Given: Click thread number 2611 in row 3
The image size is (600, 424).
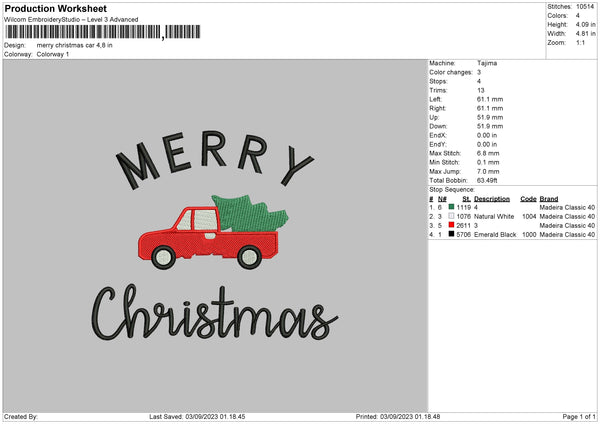Looking at the screenshot, I should (464, 225).
